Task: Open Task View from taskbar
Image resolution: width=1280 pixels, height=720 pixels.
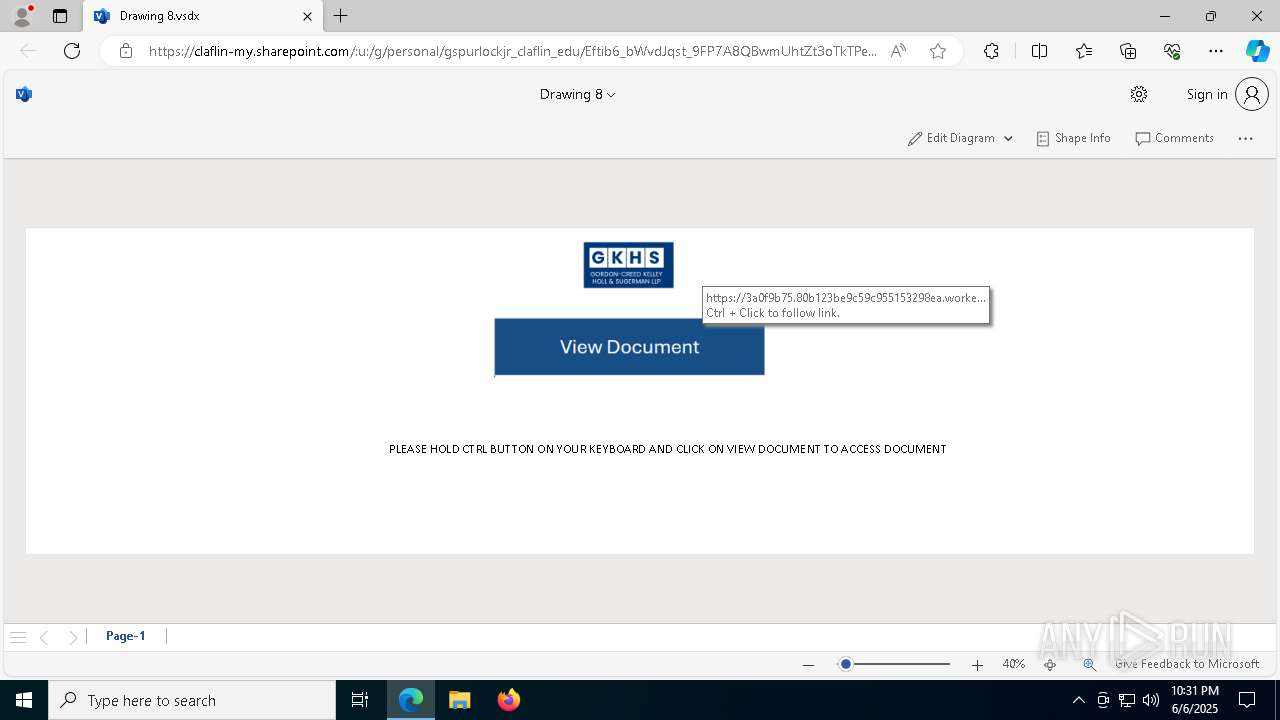Action: click(360, 700)
